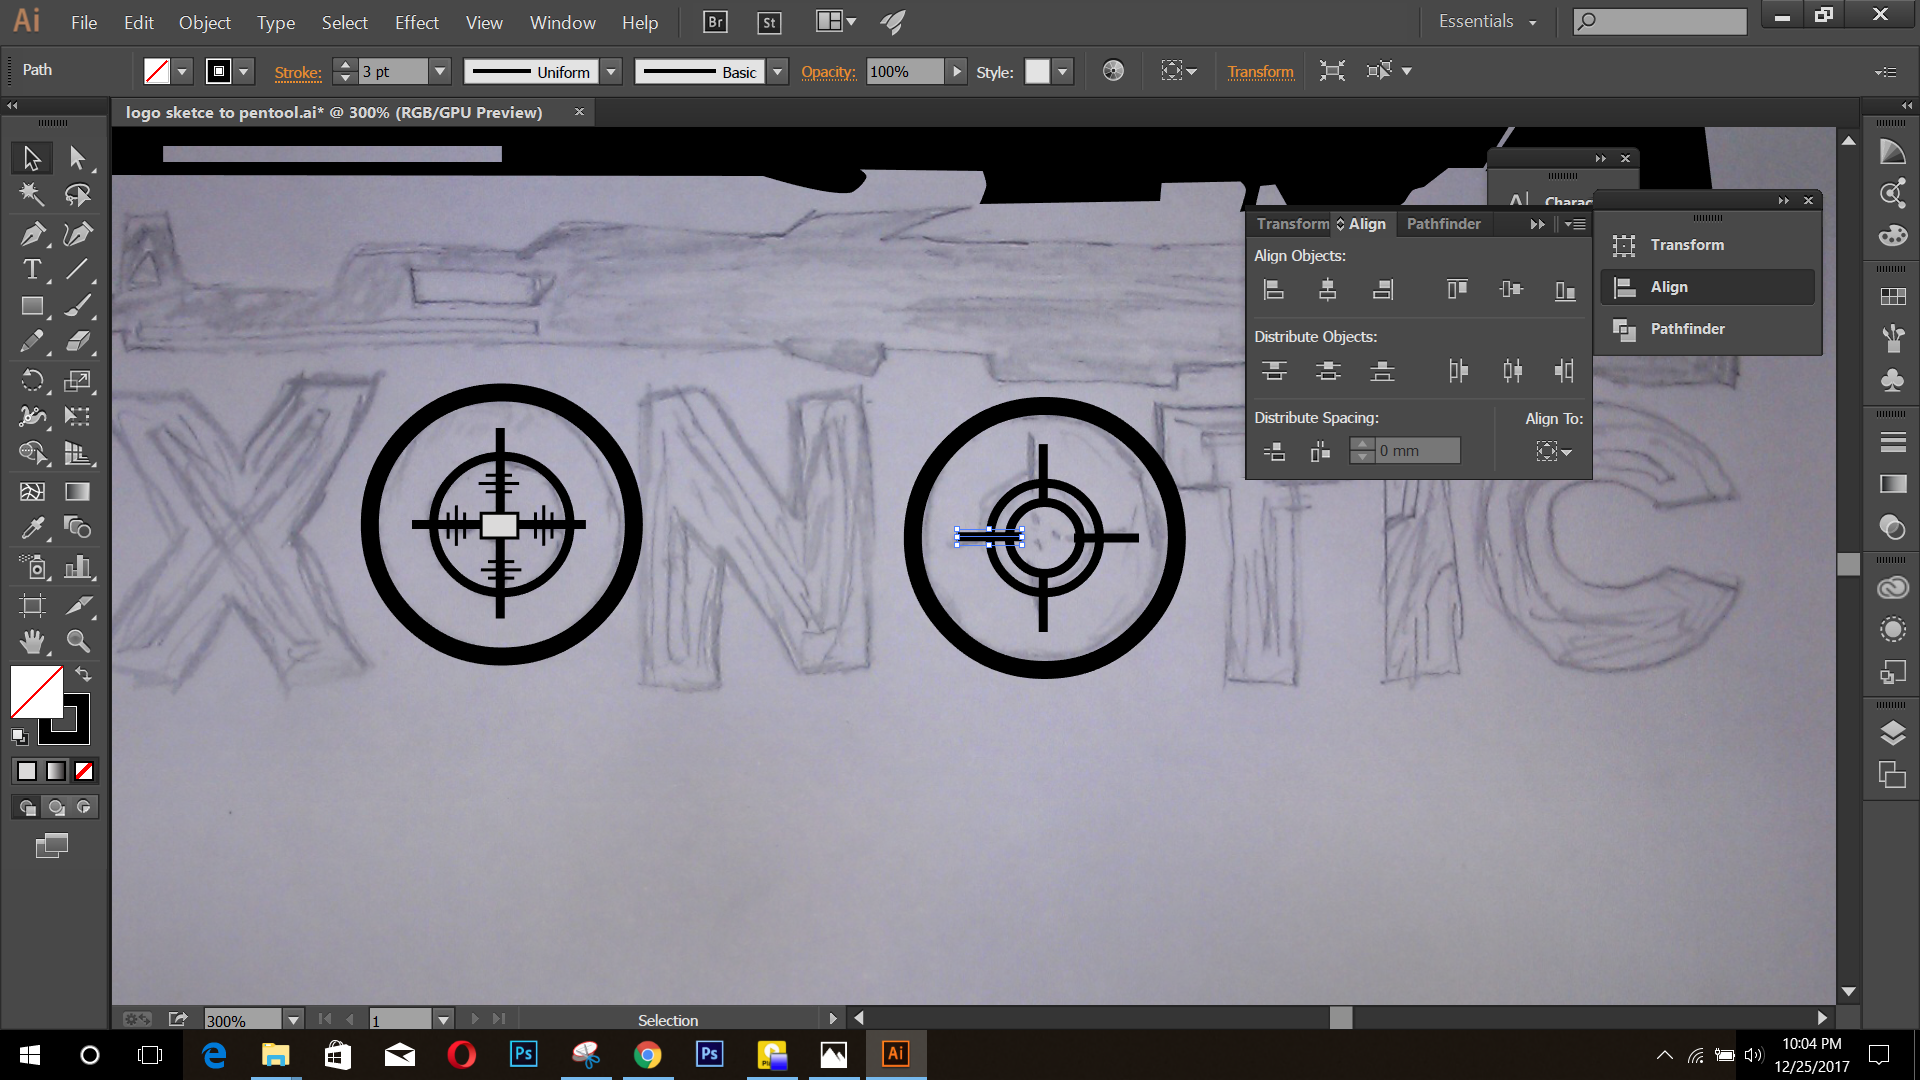
Task: Click Horizontal Align Right in Align panel
Action: coord(1383,290)
